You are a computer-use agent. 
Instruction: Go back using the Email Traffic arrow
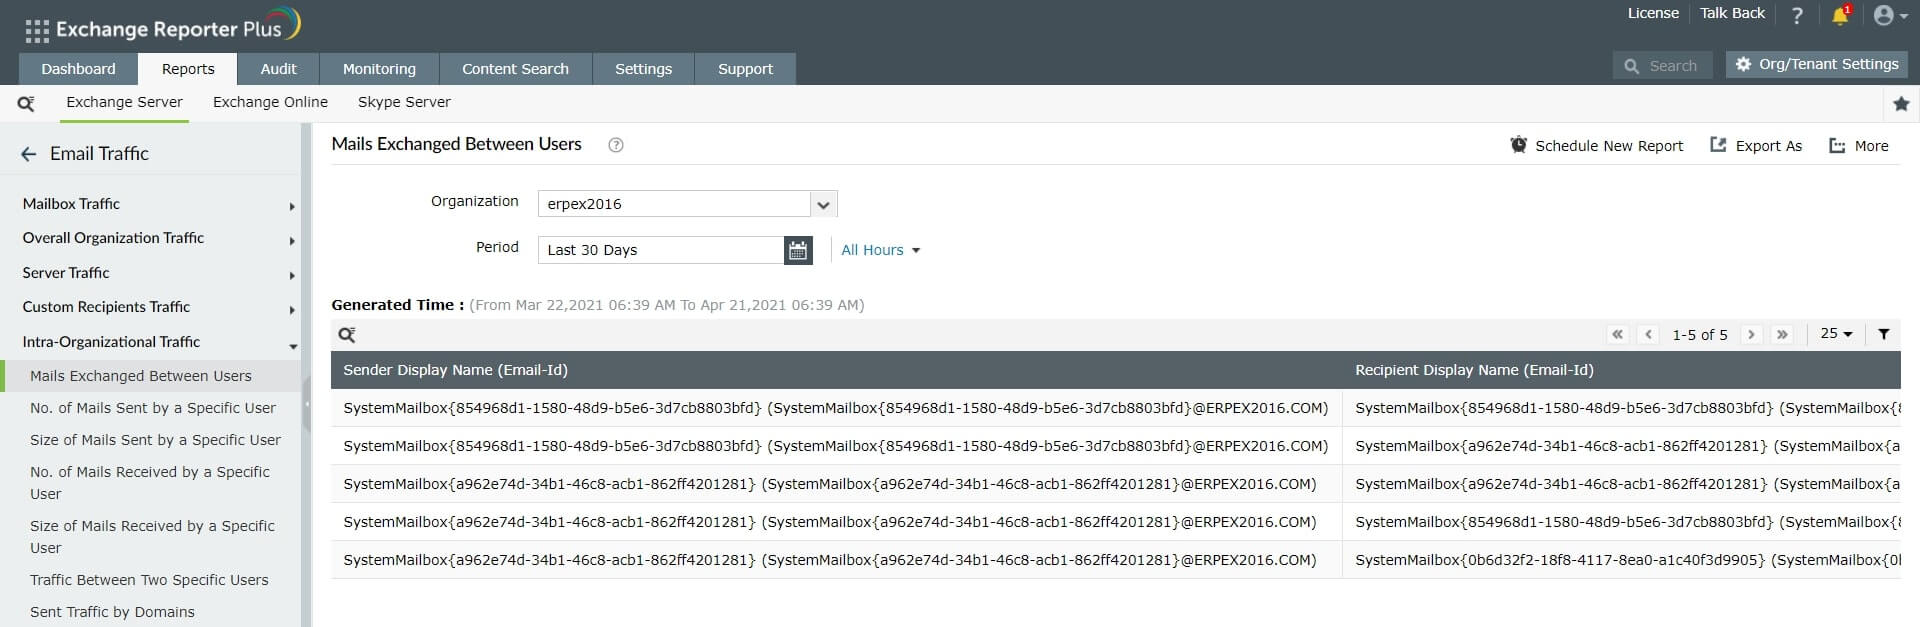28,154
